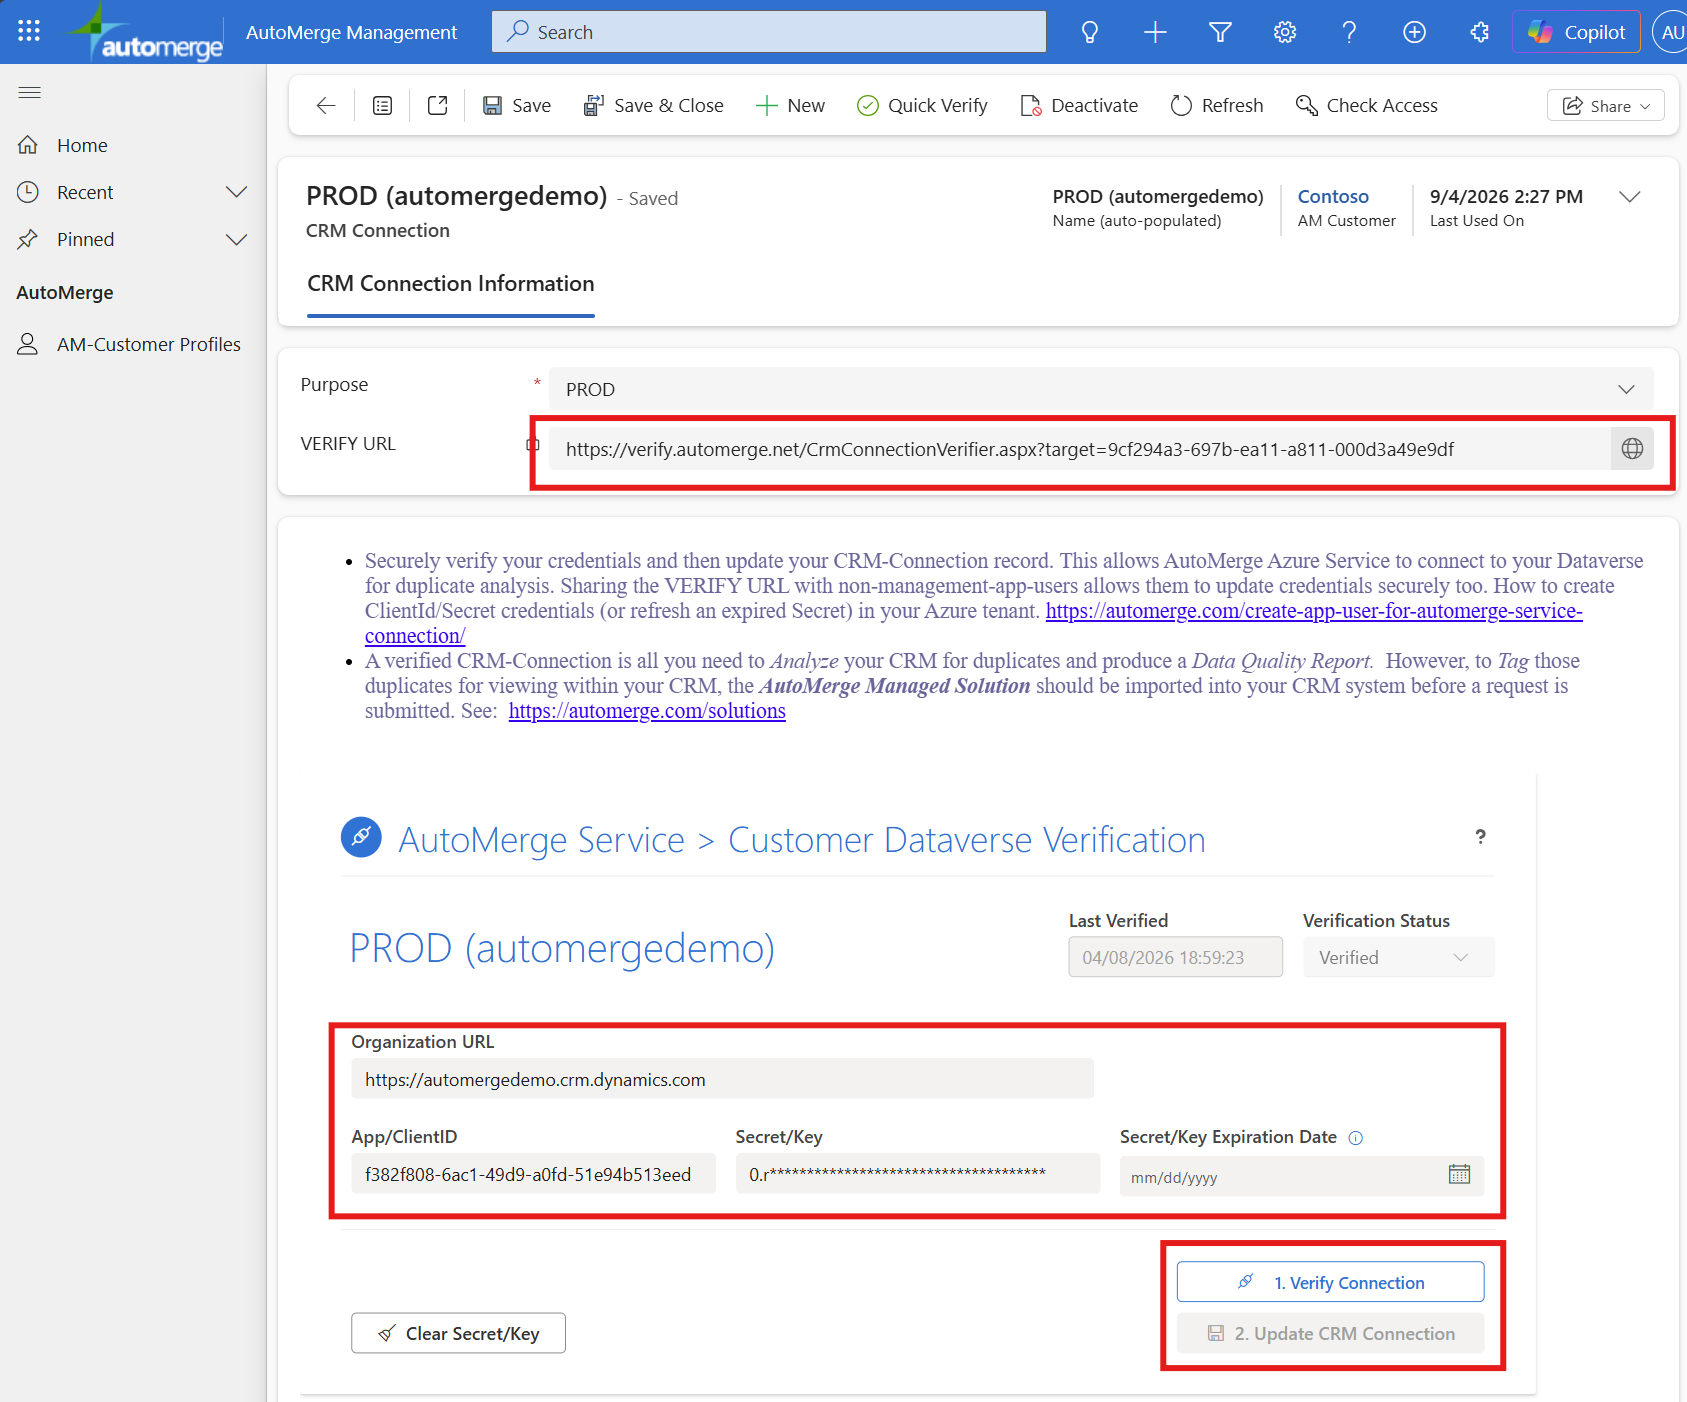This screenshot has height=1402, width=1687.
Task: Click the Secret/Key field
Action: point(917,1175)
